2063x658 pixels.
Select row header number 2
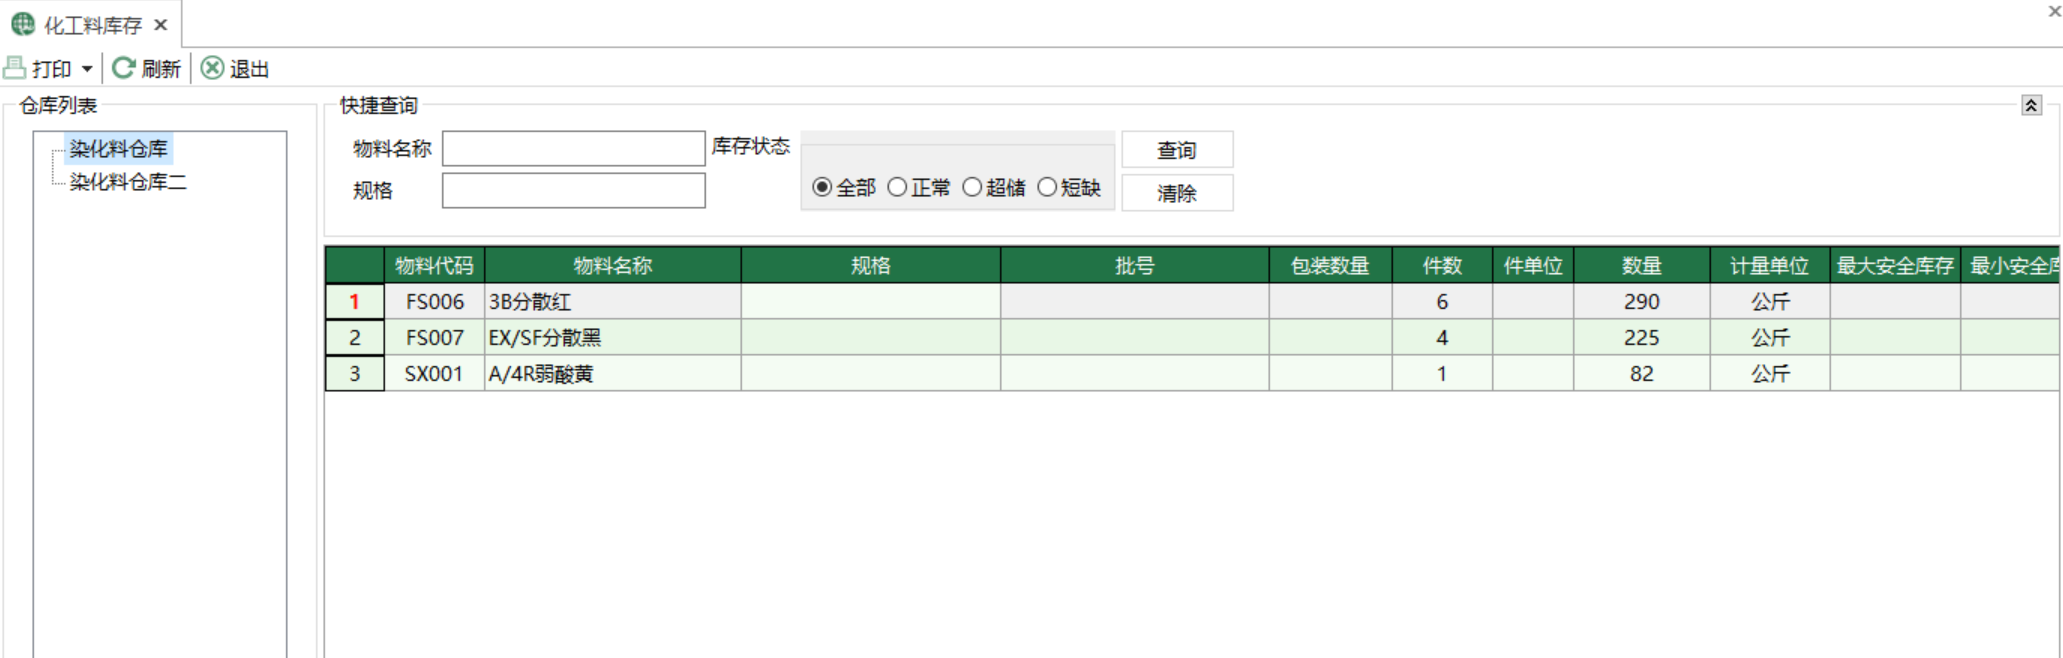[x=354, y=337]
